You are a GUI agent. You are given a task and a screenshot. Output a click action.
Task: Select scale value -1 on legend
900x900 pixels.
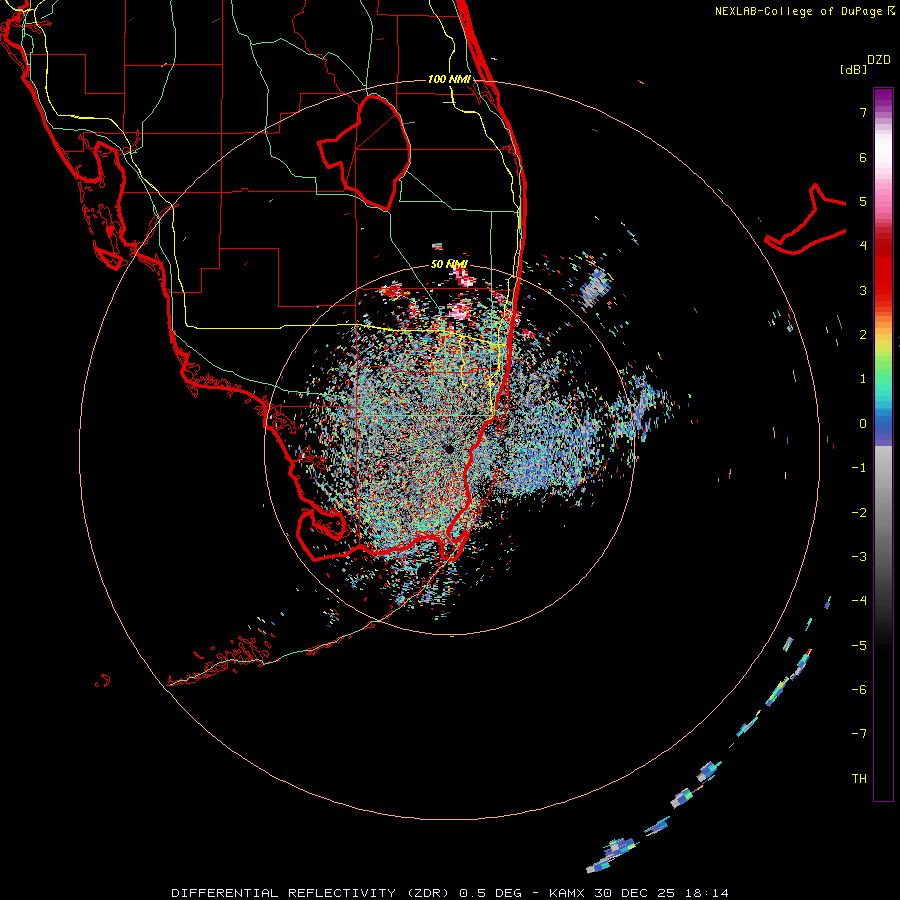pyautogui.click(x=859, y=468)
